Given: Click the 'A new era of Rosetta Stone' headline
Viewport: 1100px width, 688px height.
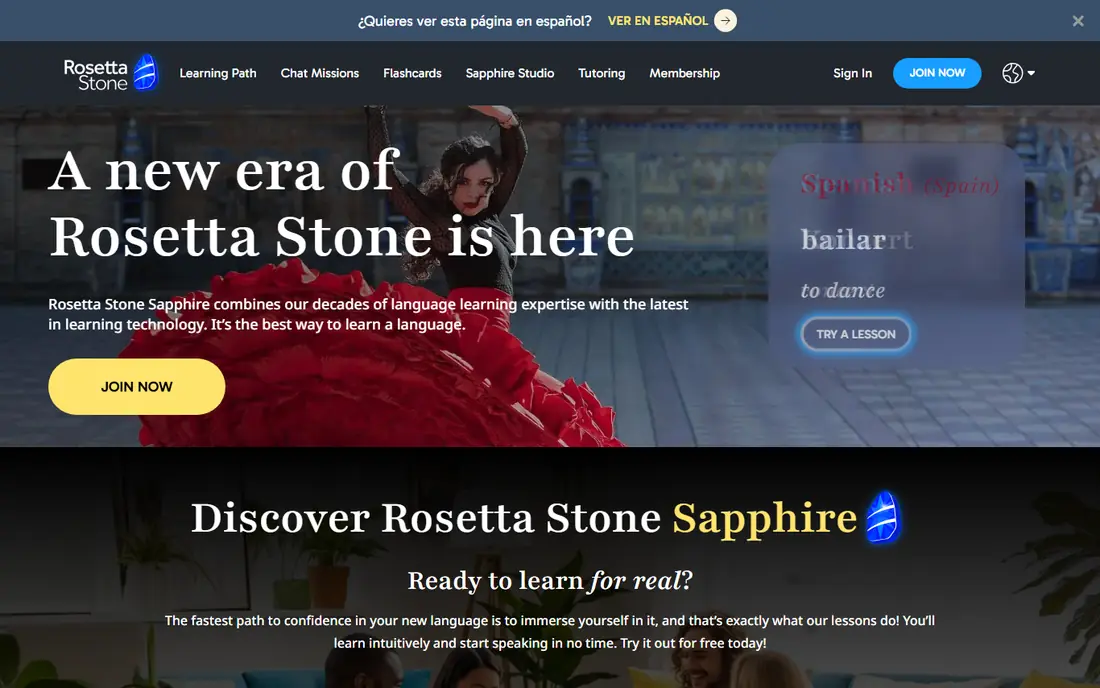Looking at the screenshot, I should click(341, 204).
